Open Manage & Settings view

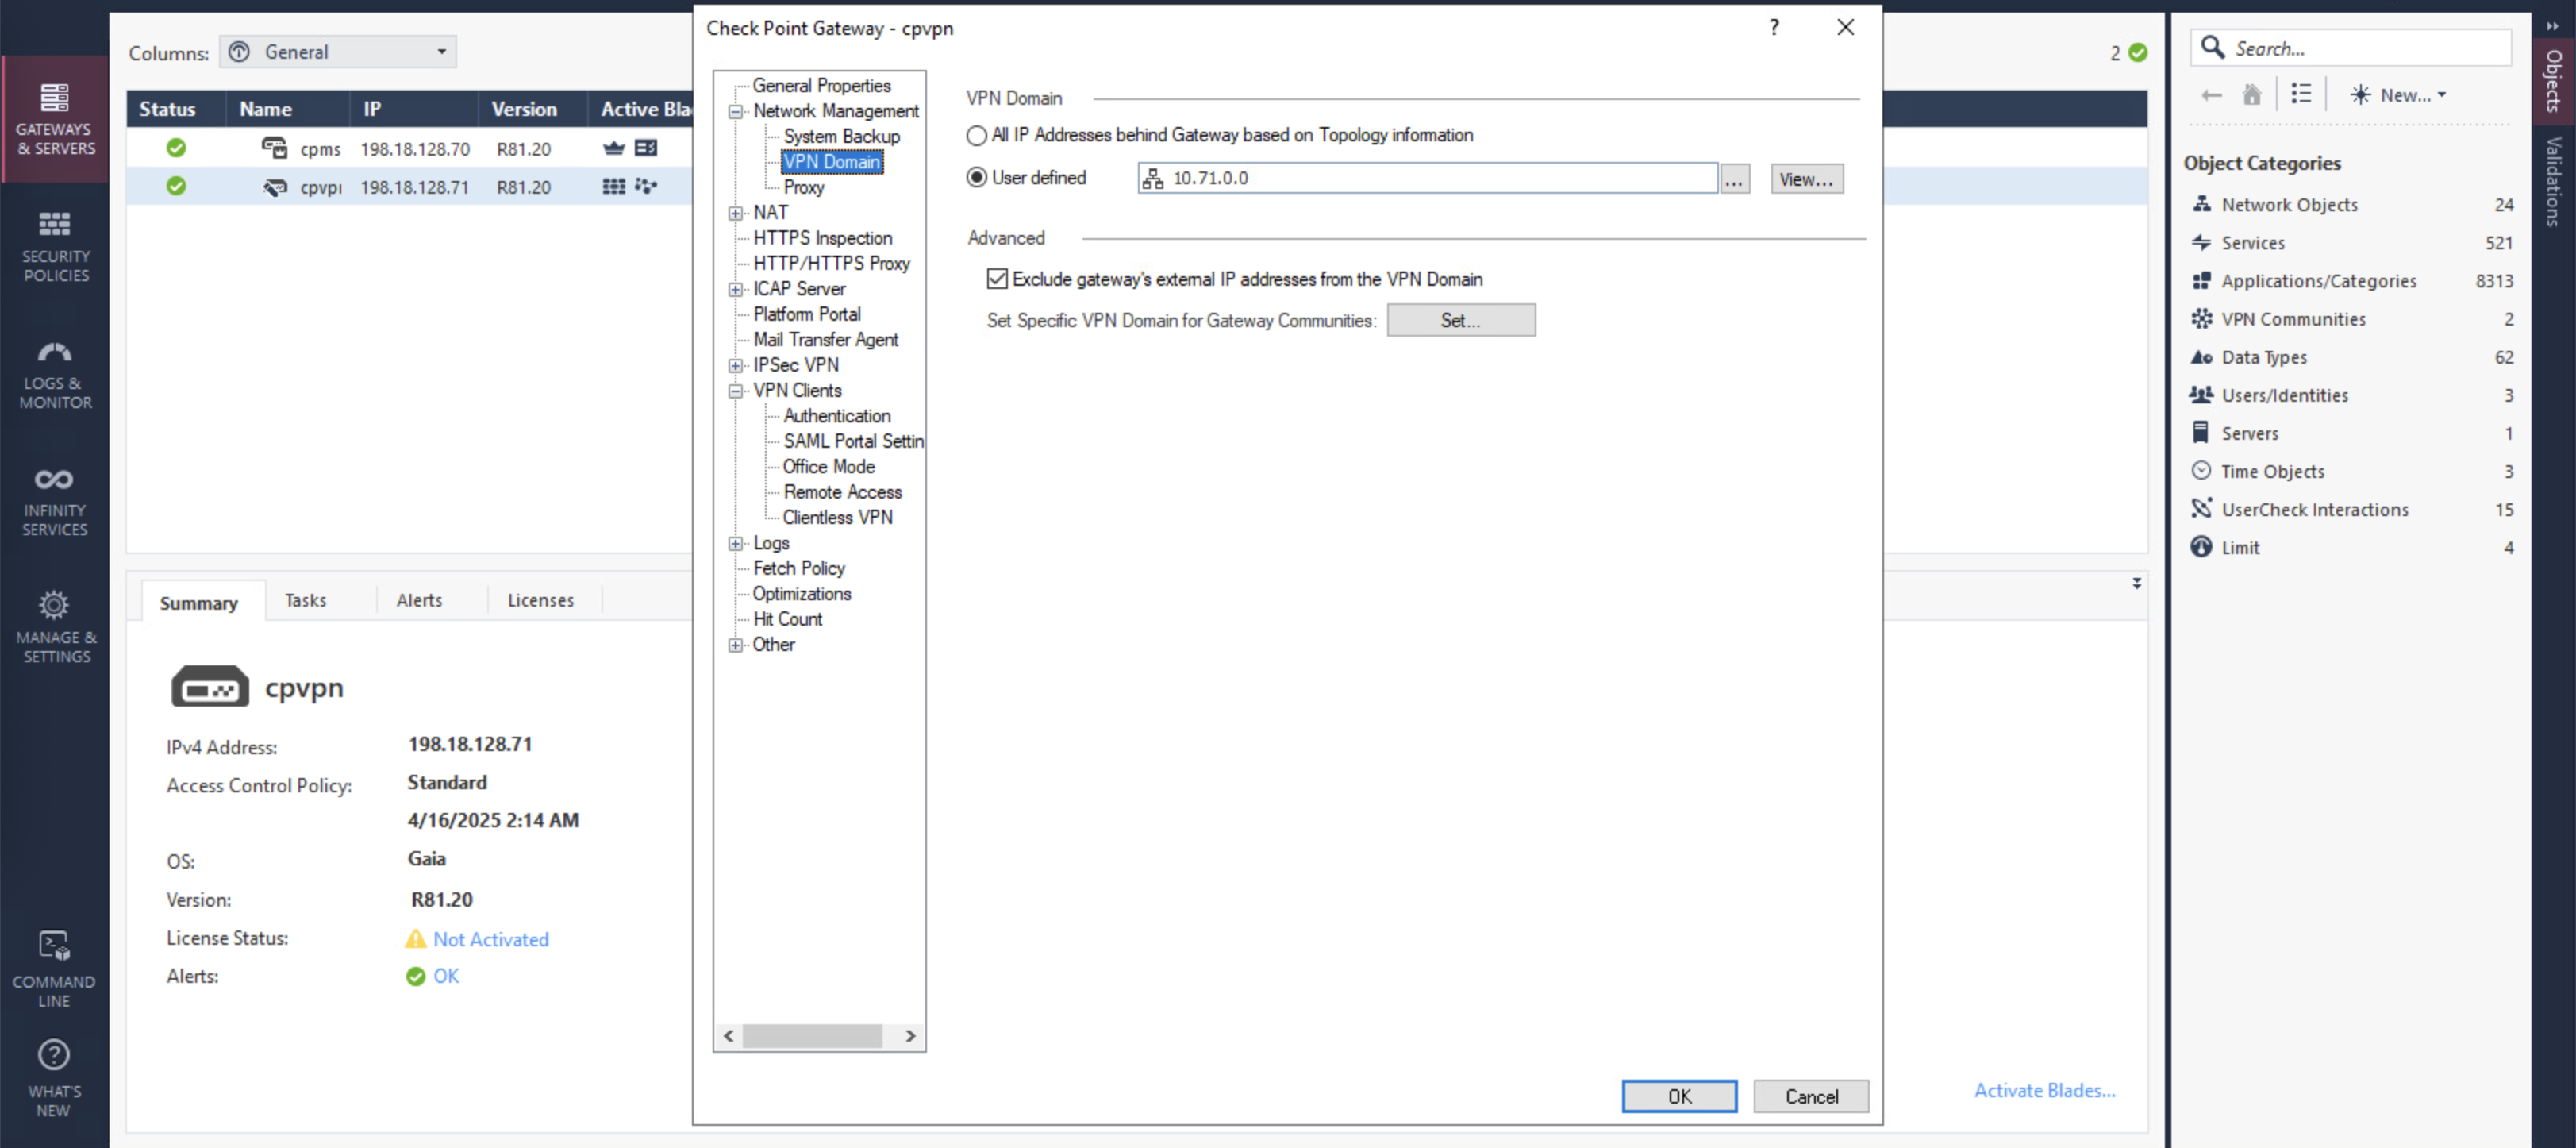click(x=55, y=627)
